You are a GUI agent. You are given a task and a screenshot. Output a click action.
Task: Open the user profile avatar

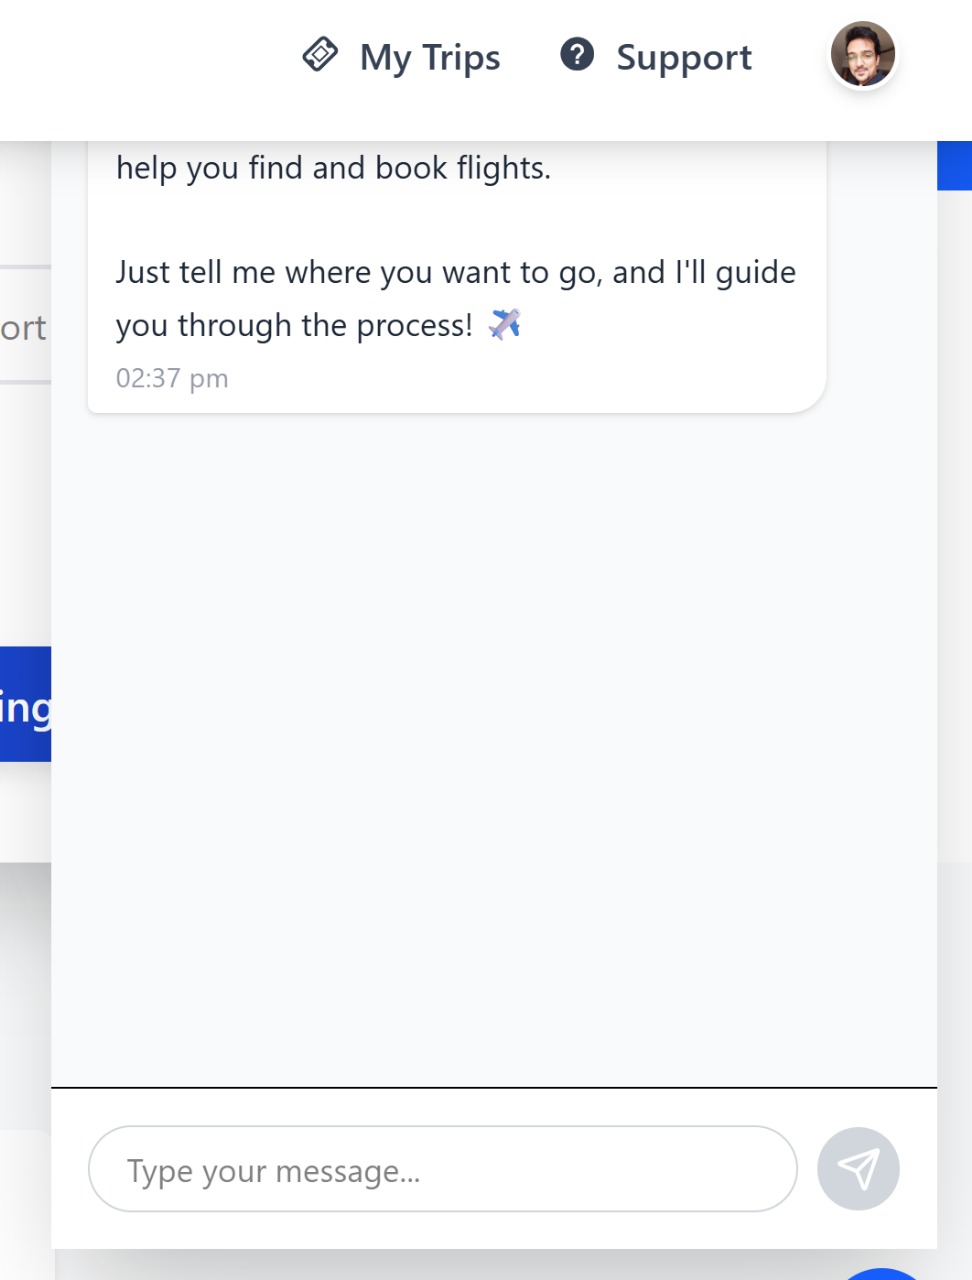click(x=862, y=55)
